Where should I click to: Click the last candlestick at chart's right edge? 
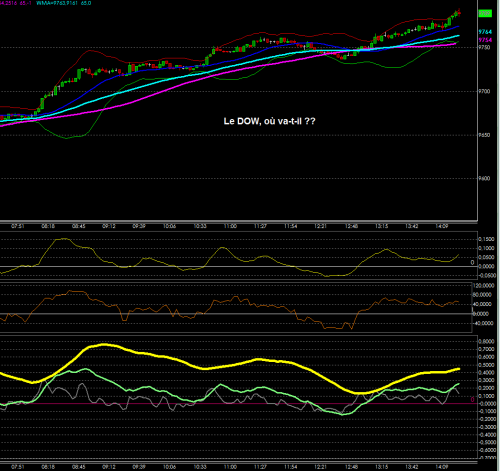point(460,13)
